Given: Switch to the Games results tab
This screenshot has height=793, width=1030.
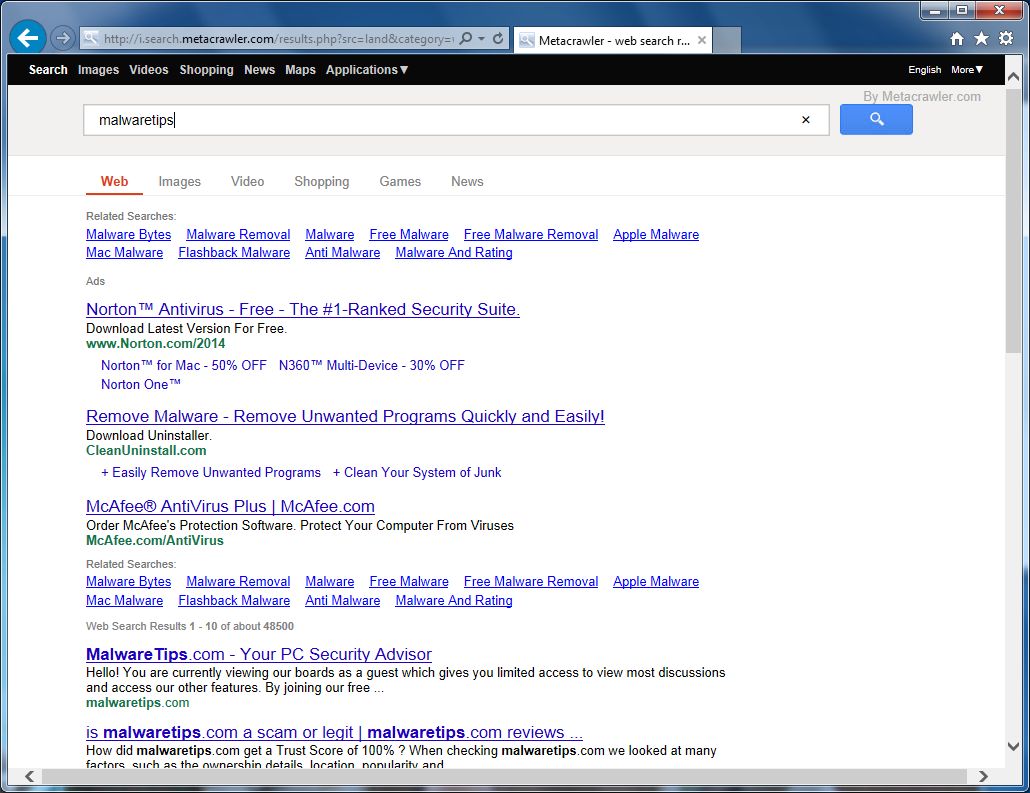Looking at the screenshot, I should [x=400, y=181].
